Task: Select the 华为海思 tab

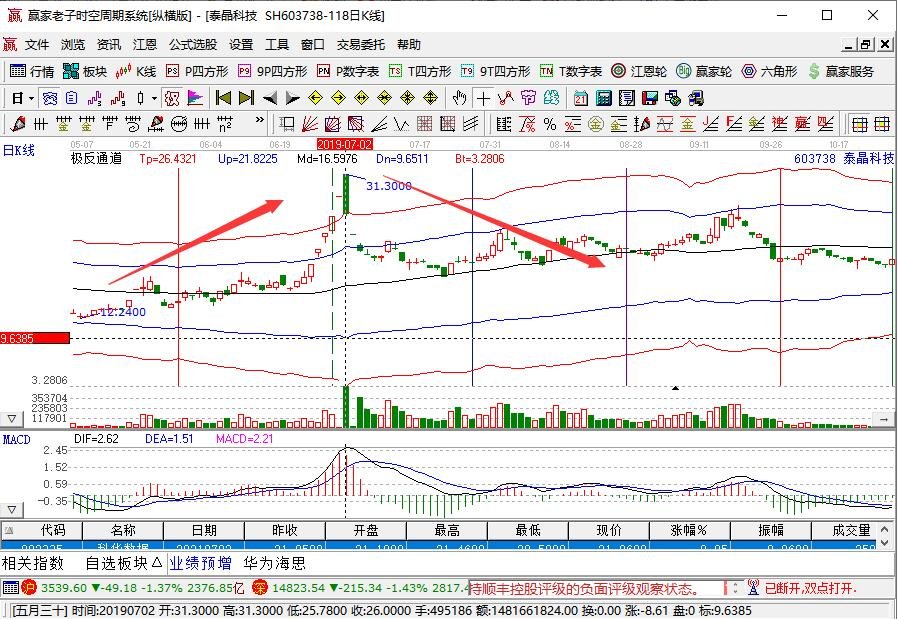Action: pos(275,564)
